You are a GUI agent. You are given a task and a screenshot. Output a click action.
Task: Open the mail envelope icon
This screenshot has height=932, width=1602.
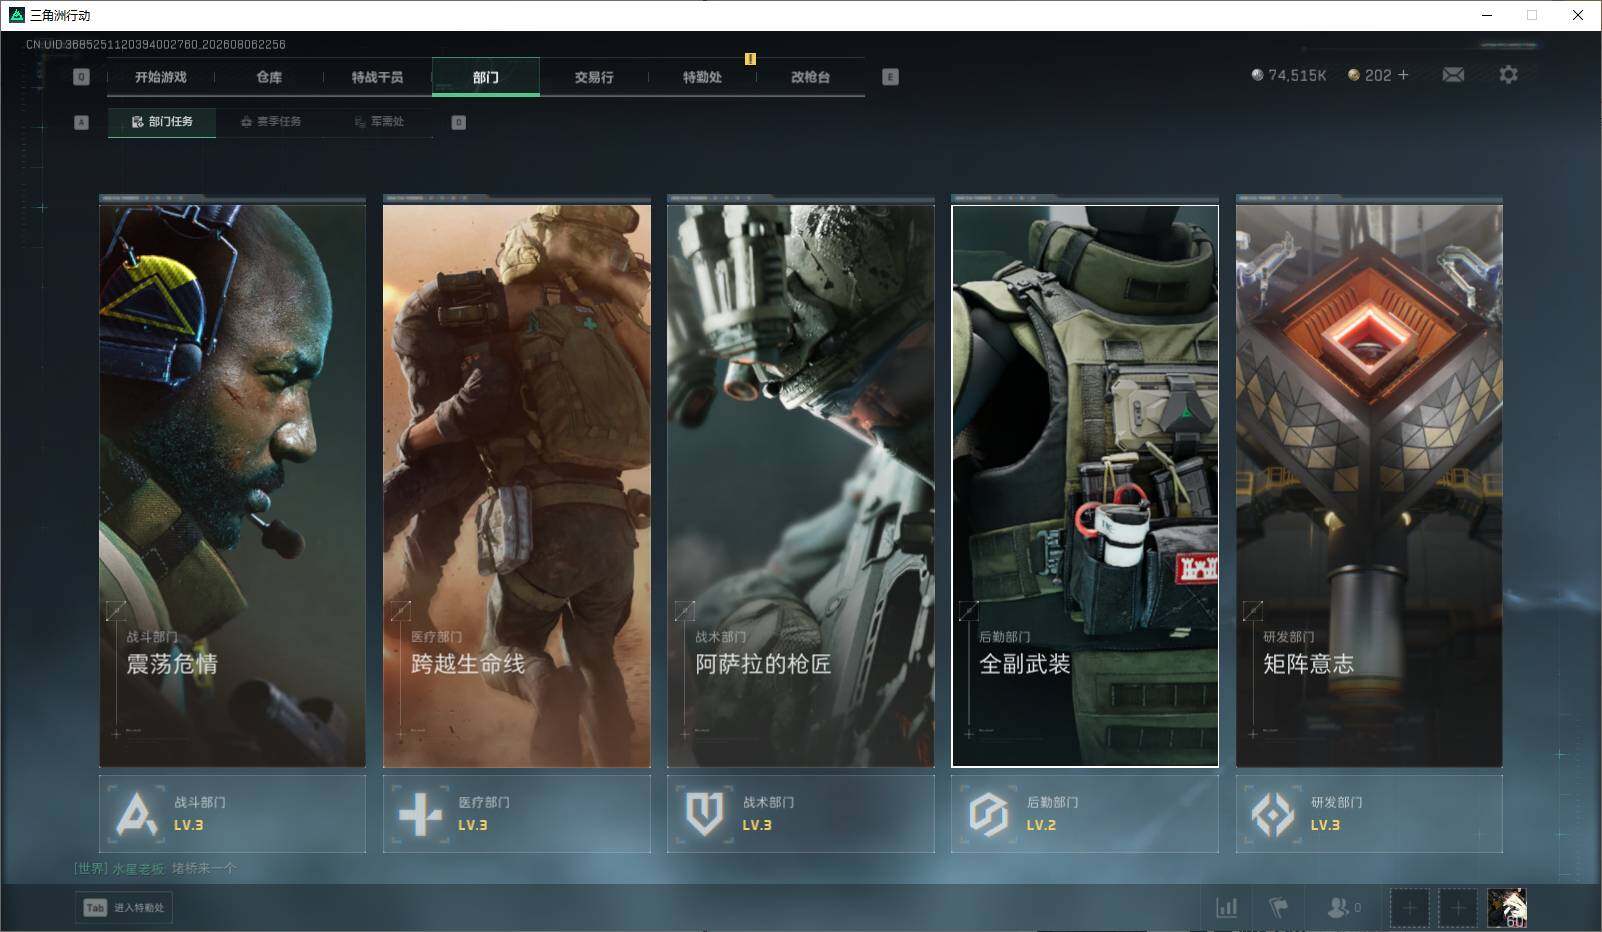[x=1453, y=75]
